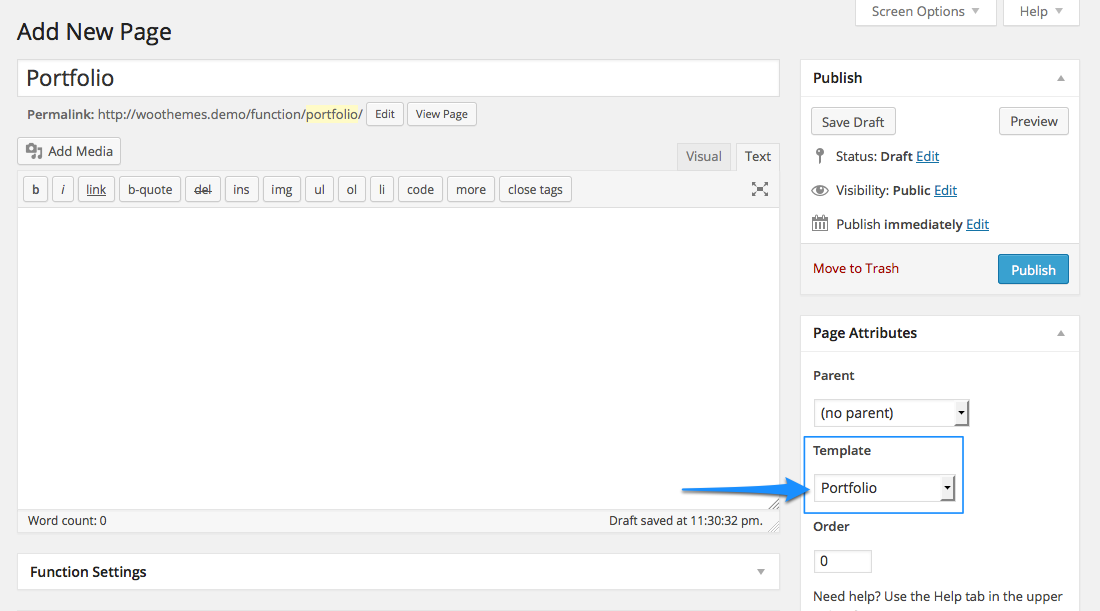
Task: Open the Parent page dropdown
Action: (x=891, y=412)
